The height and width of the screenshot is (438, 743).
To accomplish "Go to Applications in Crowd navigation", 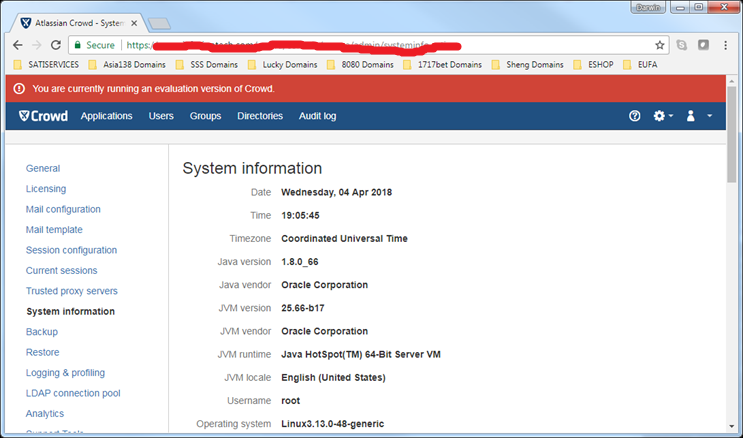I will 106,116.
